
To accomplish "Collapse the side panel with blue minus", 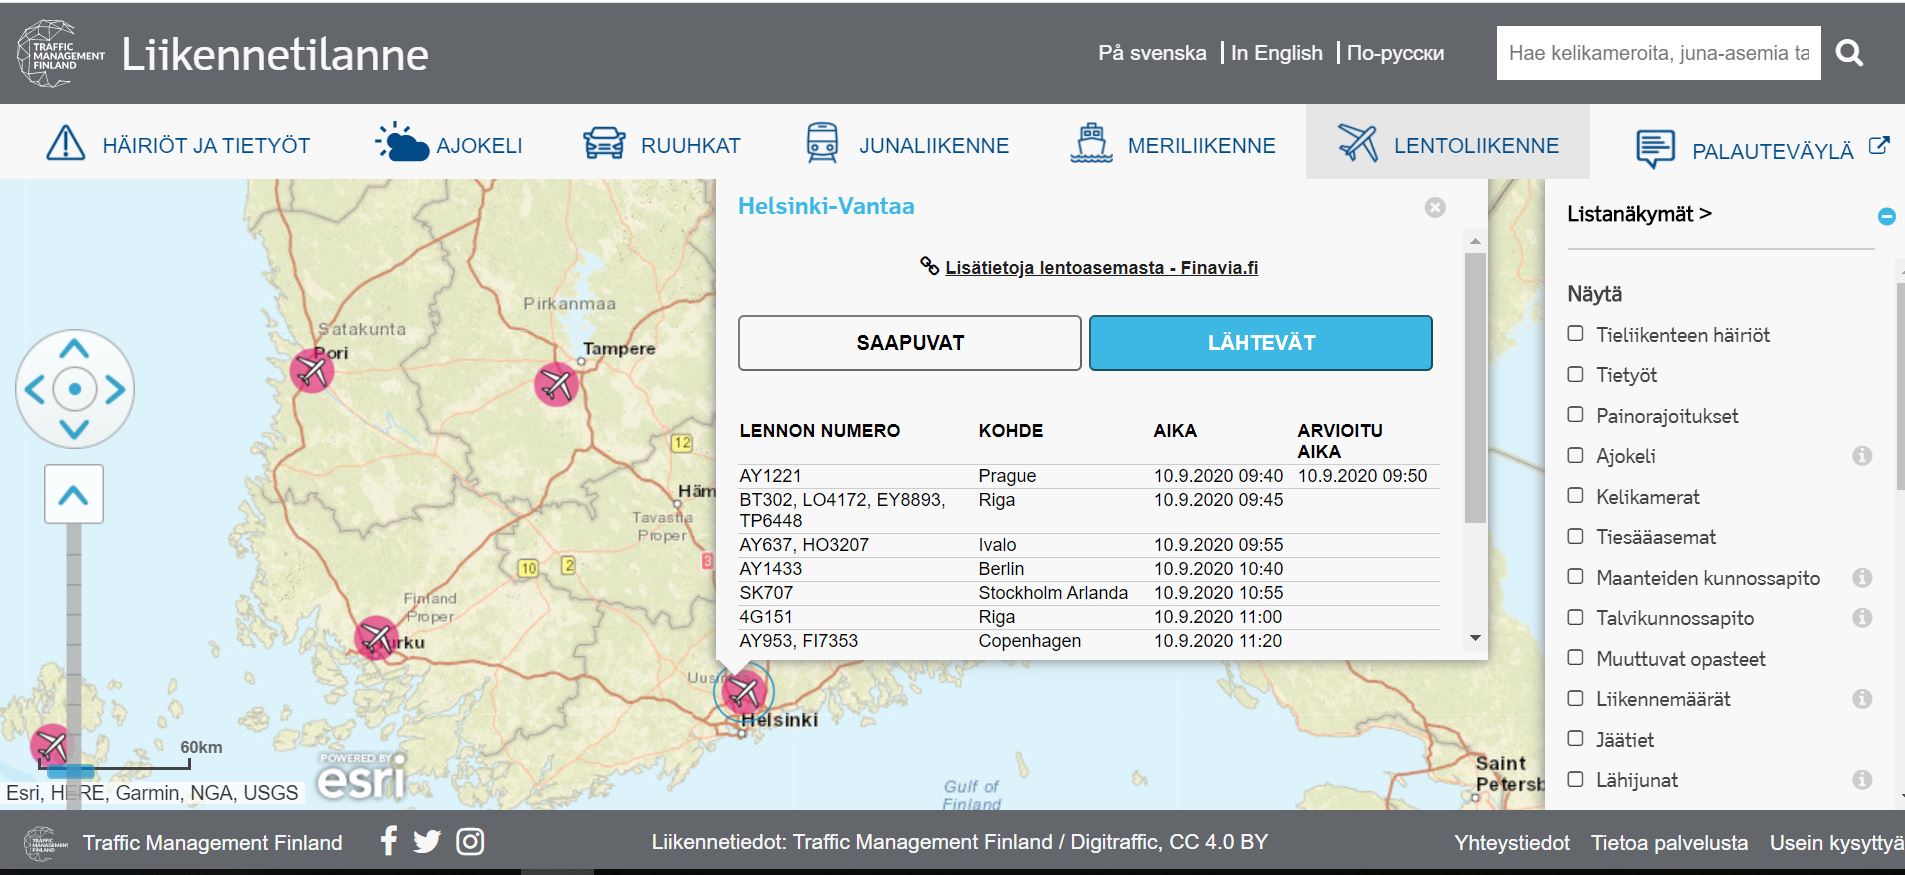I will click(1886, 216).
